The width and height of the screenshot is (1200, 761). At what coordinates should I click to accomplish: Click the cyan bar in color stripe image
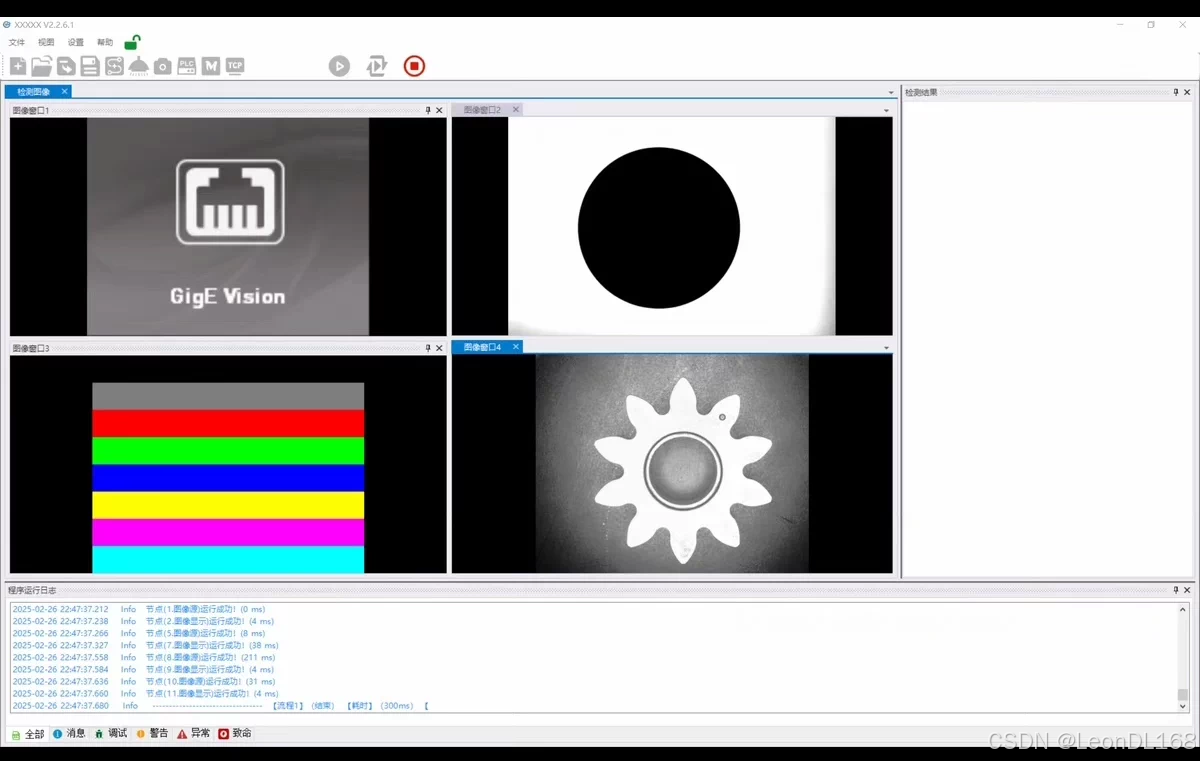point(228,559)
